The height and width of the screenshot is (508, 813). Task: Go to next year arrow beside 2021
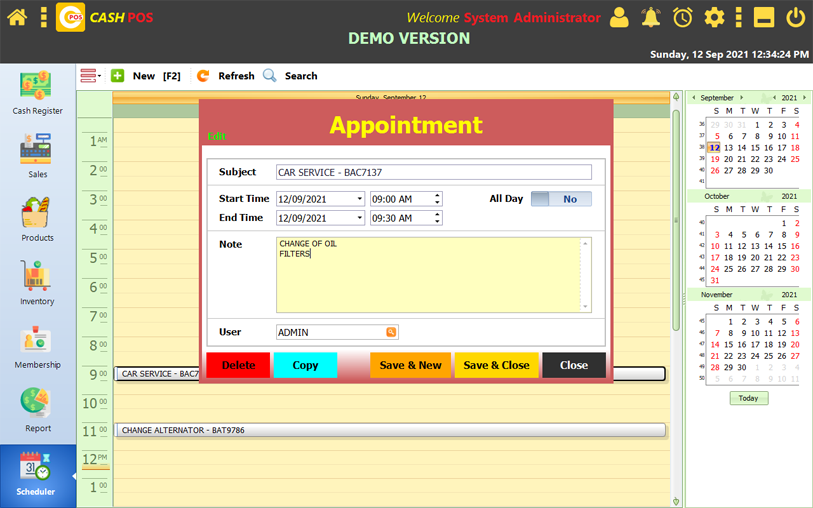click(x=804, y=97)
